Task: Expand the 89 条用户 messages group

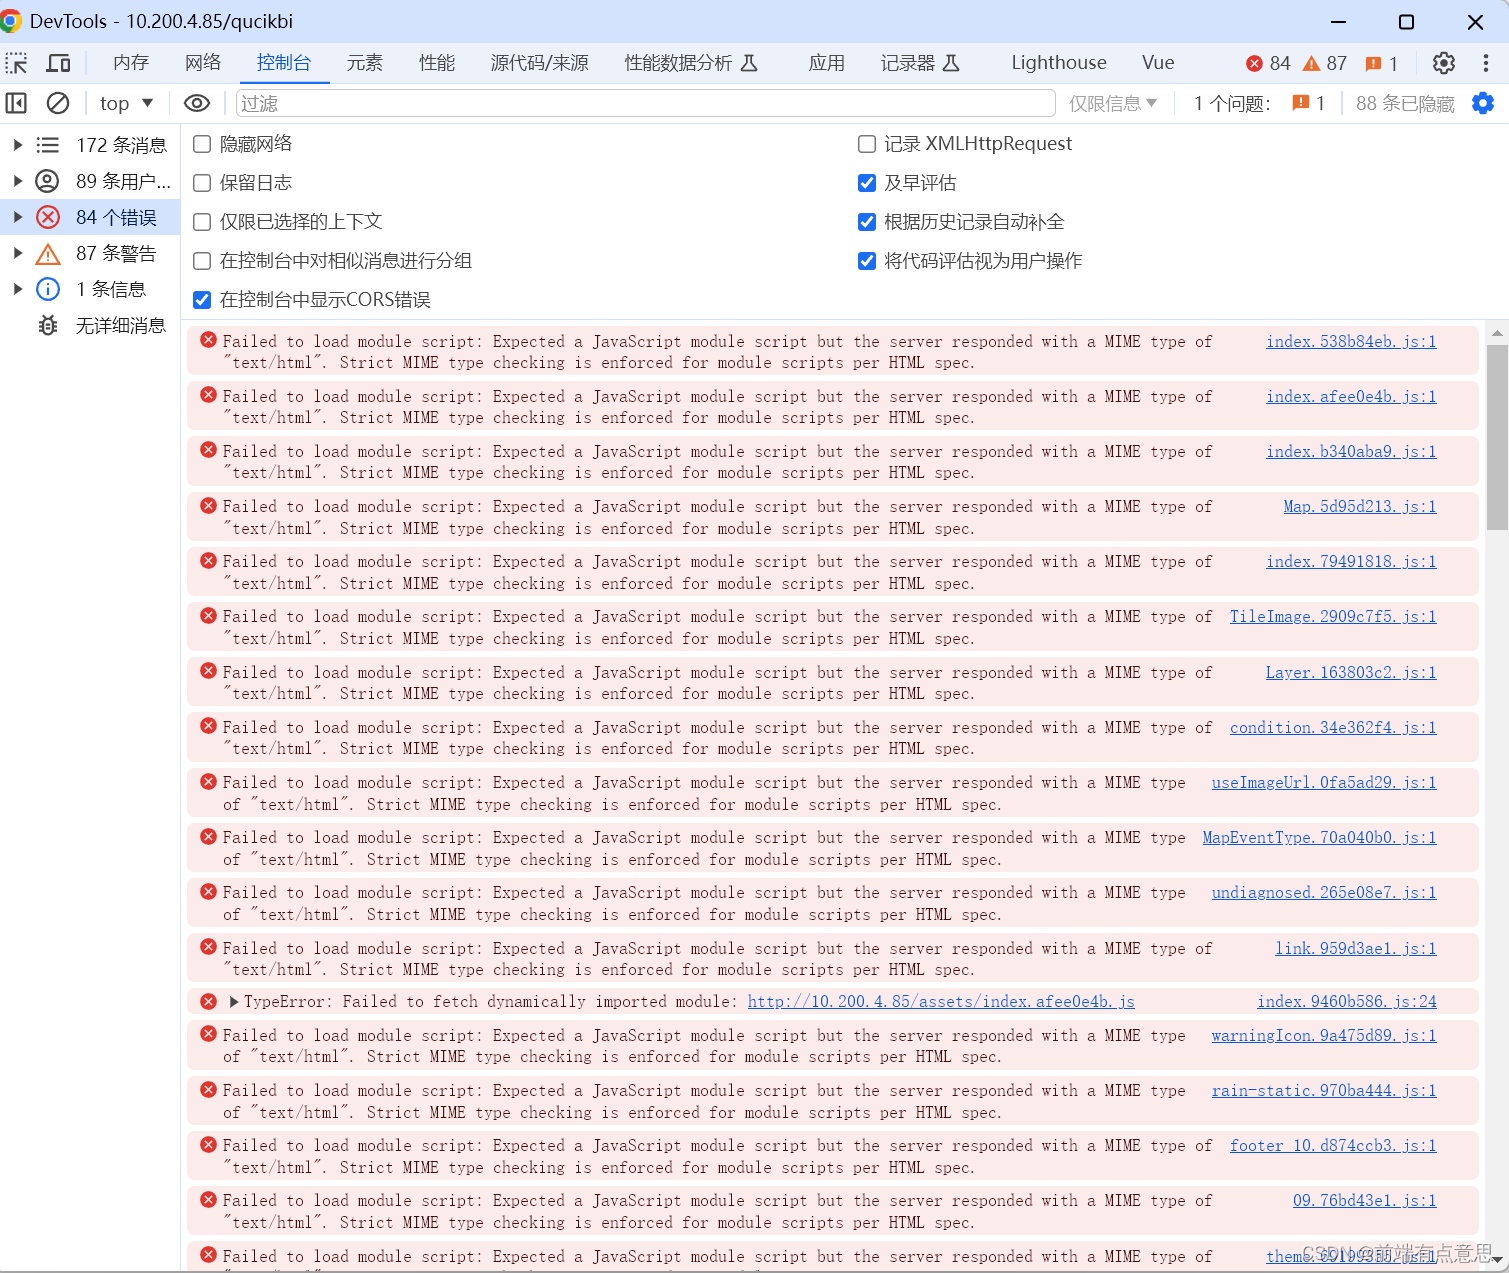Action: [x=17, y=181]
